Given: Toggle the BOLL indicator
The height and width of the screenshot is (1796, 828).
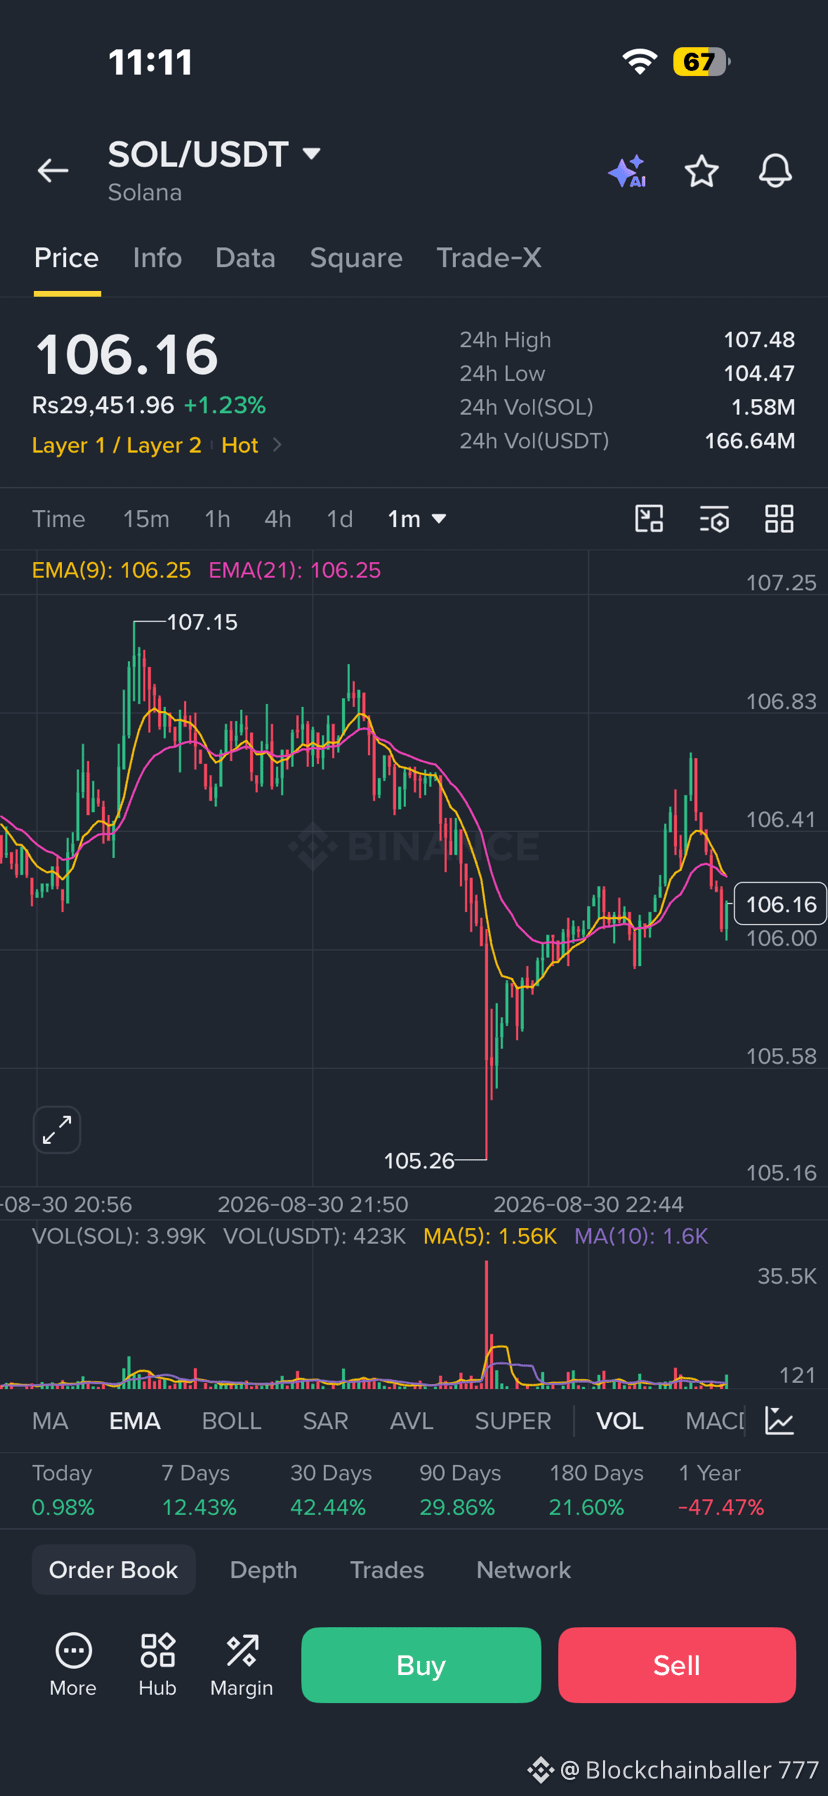Looking at the screenshot, I should coord(231,1421).
